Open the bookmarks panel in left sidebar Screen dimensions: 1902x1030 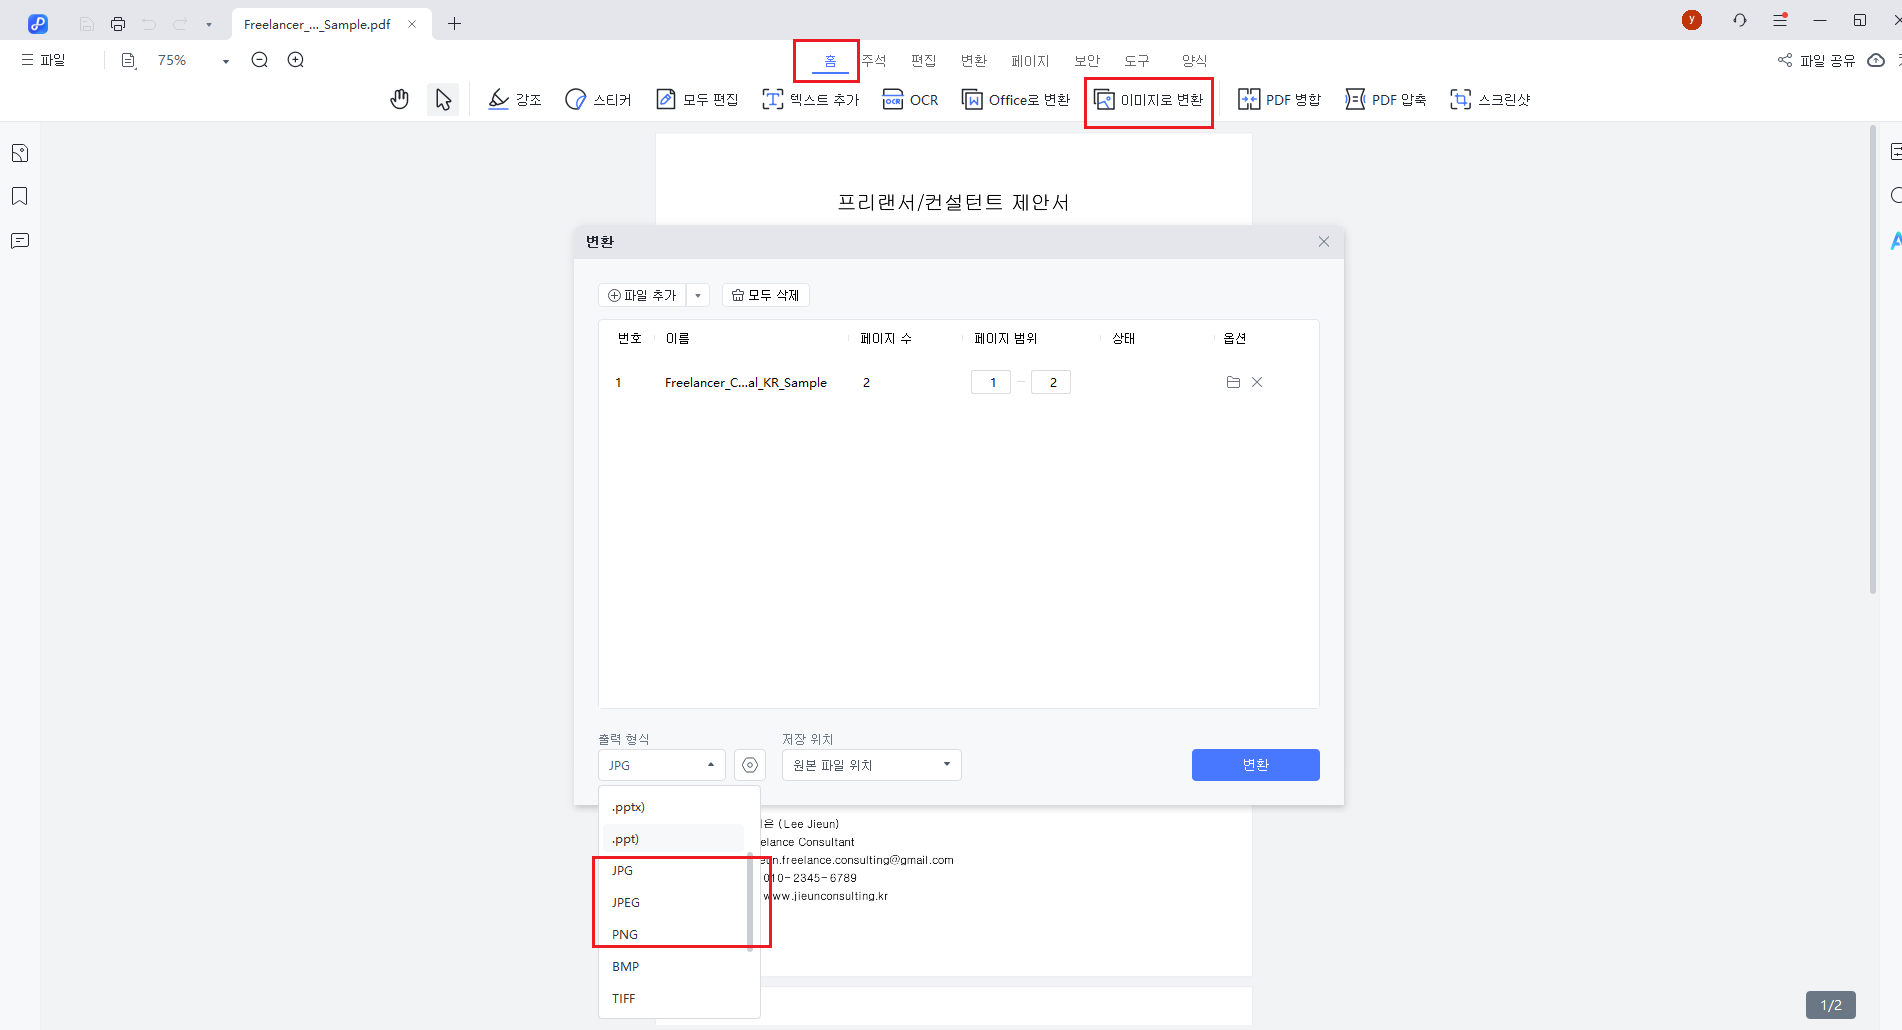[19, 196]
